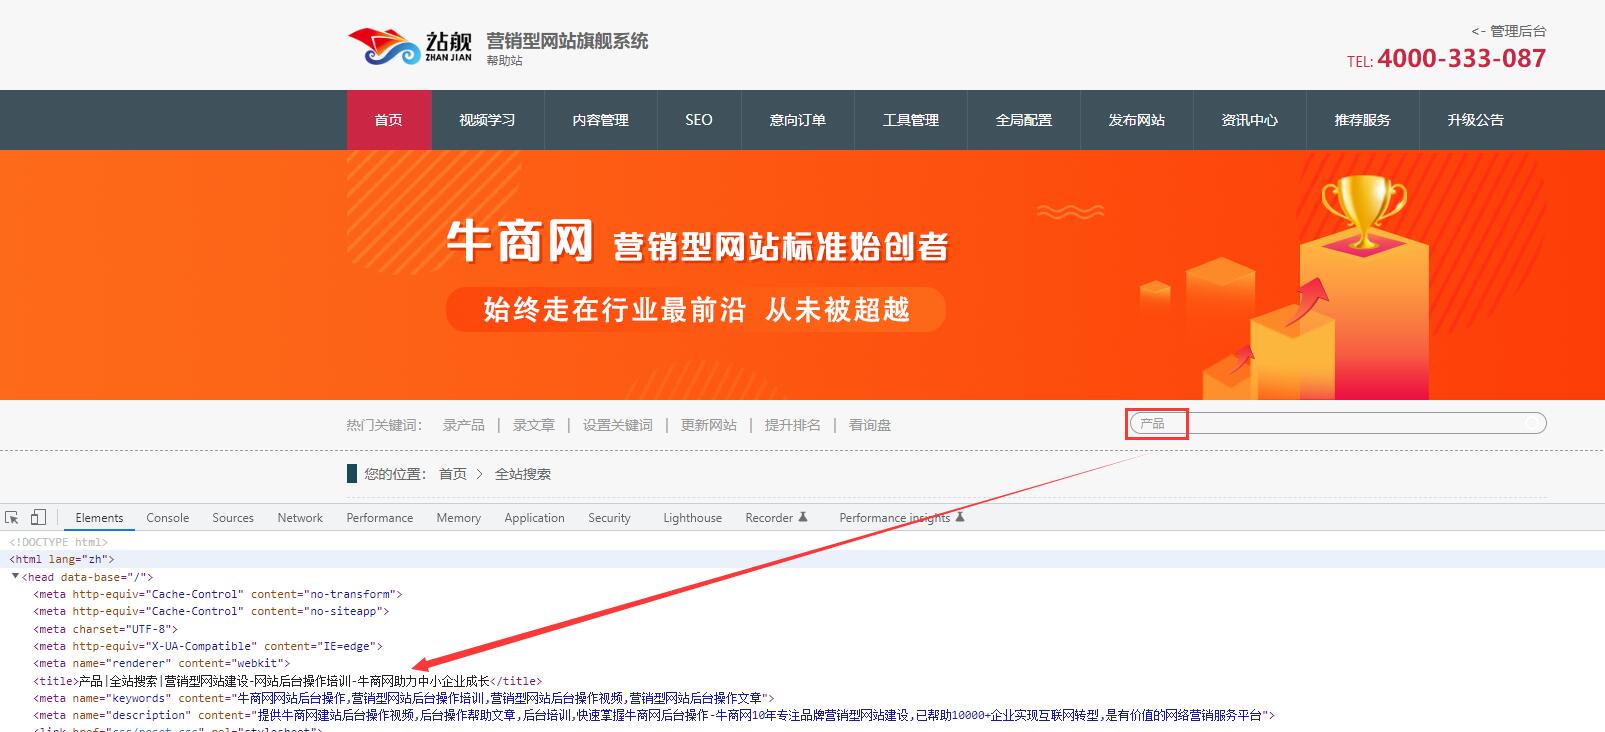The width and height of the screenshot is (1605, 732).
Task: Collapse the head element tree node
Action: click(x=15, y=577)
